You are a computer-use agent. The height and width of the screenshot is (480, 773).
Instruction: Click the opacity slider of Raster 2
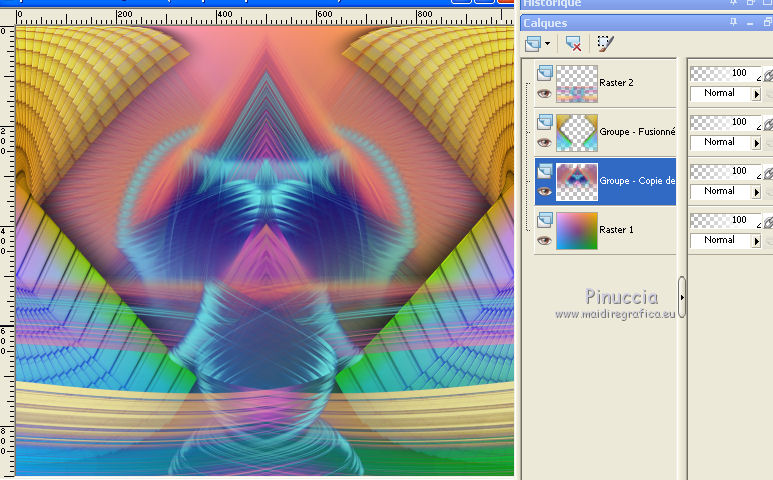726,73
